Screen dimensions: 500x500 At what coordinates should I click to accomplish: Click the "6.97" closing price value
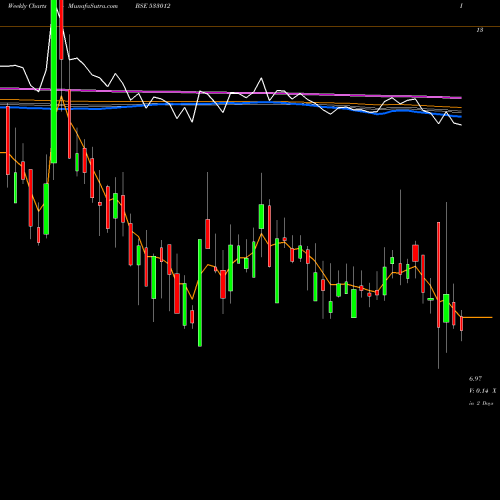coord(475,379)
